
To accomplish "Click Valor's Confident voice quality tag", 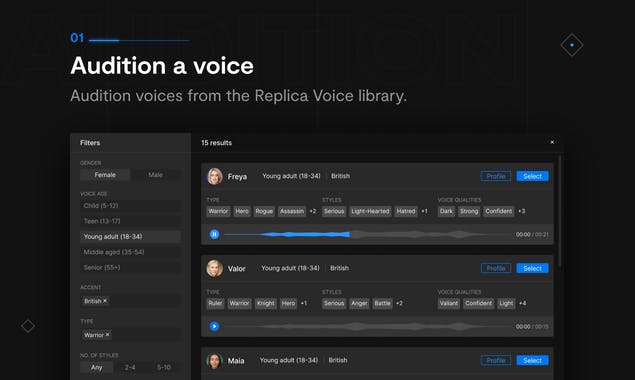I will [479, 303].
